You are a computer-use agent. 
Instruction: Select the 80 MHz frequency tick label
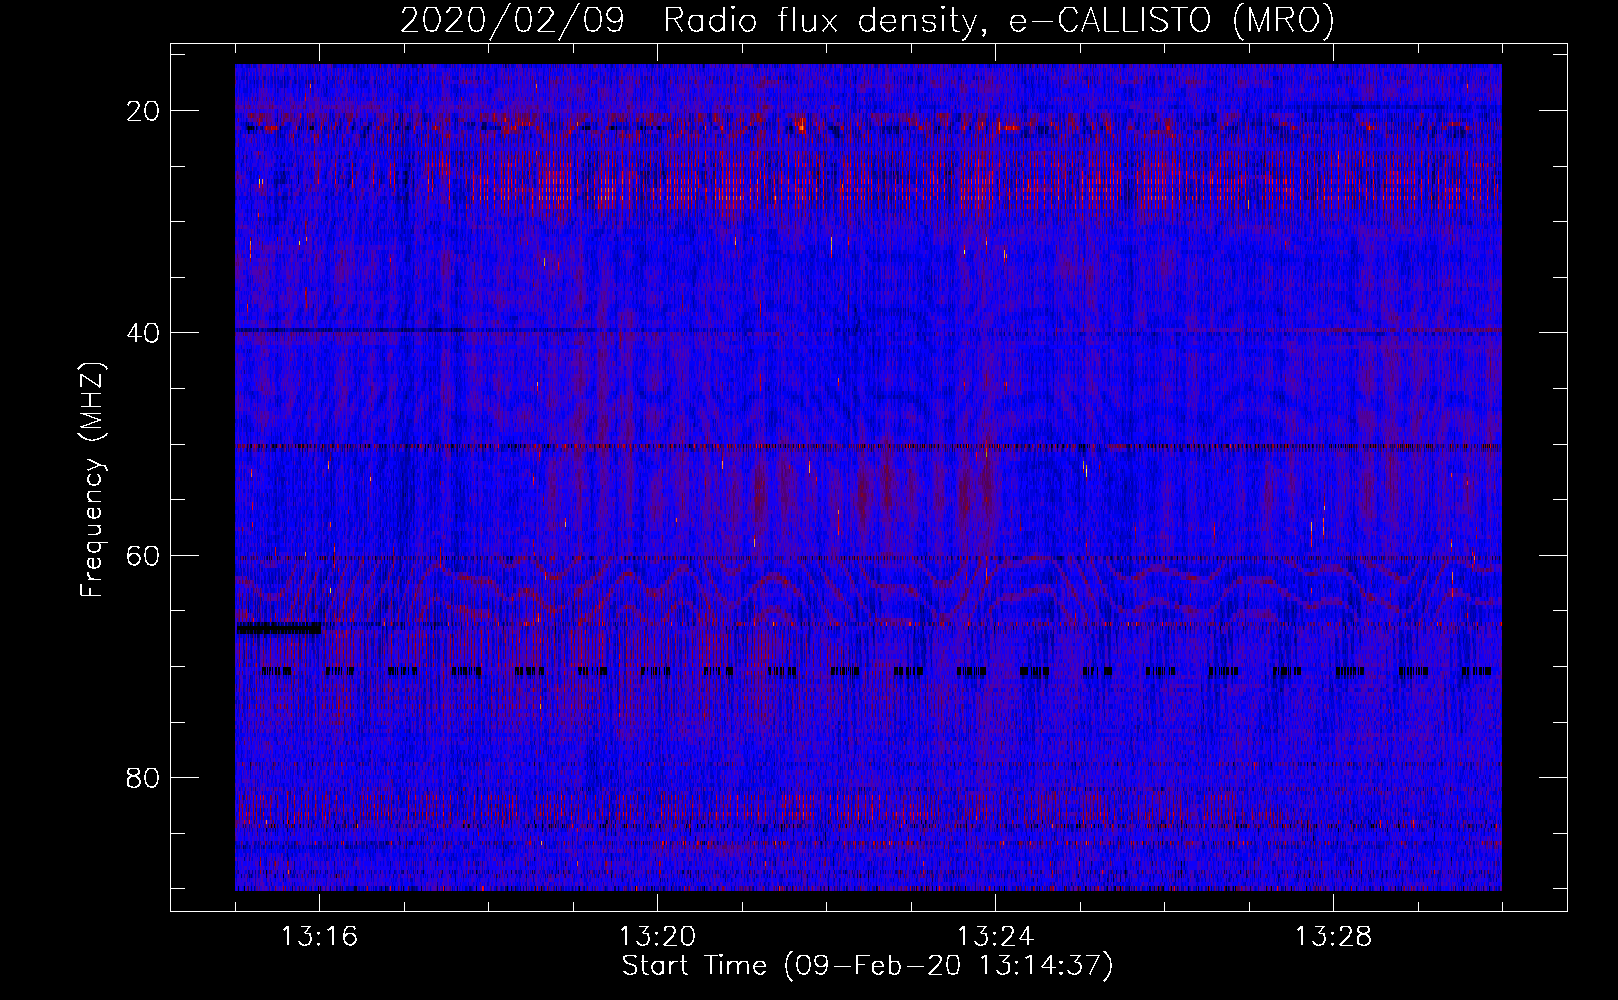pyautogui.click(x=144, y=777)
